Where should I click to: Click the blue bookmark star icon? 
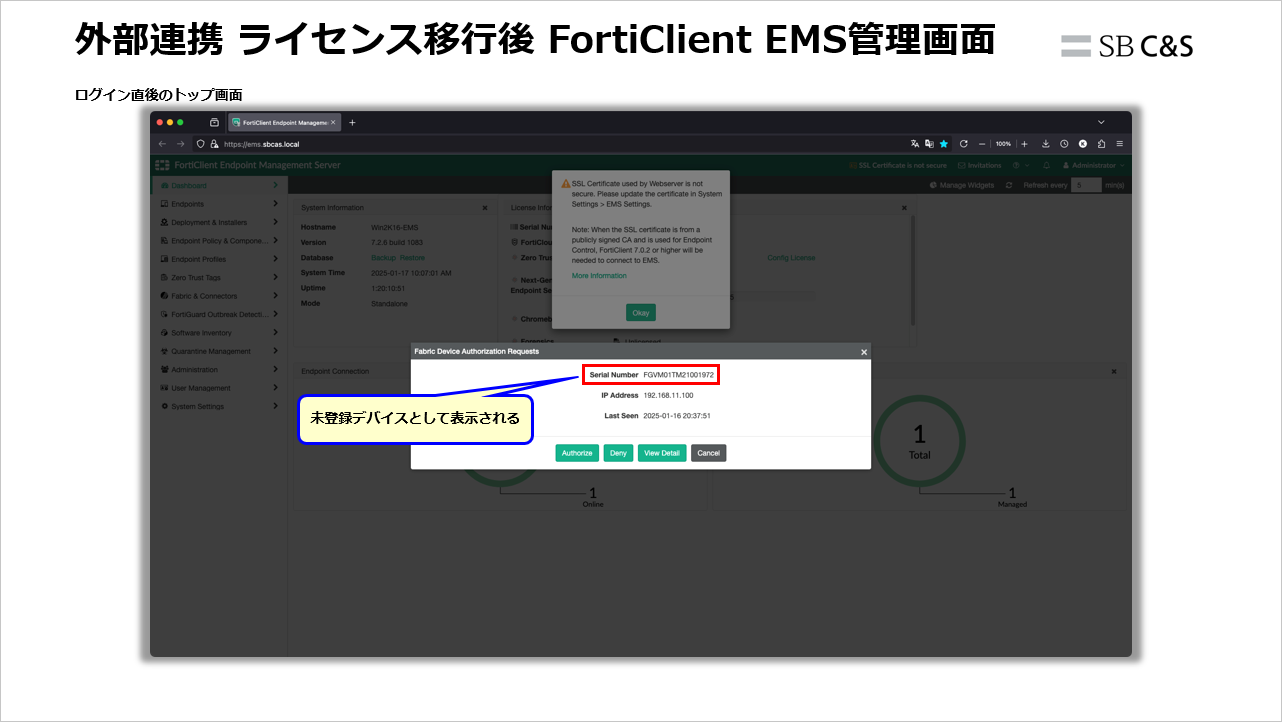click(943, 144)
